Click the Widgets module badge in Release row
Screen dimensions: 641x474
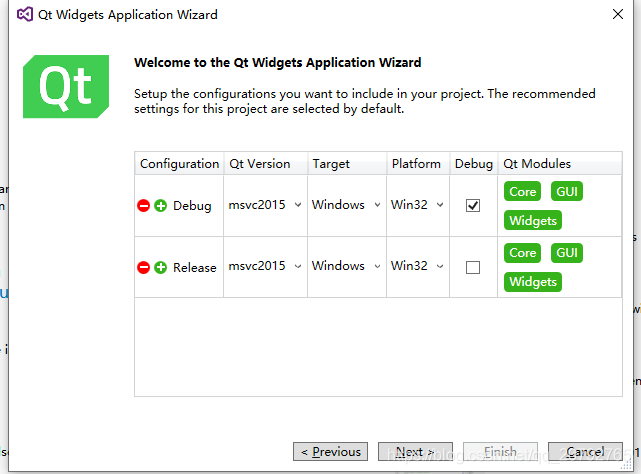pyautogui.click(x=533, y=282)
